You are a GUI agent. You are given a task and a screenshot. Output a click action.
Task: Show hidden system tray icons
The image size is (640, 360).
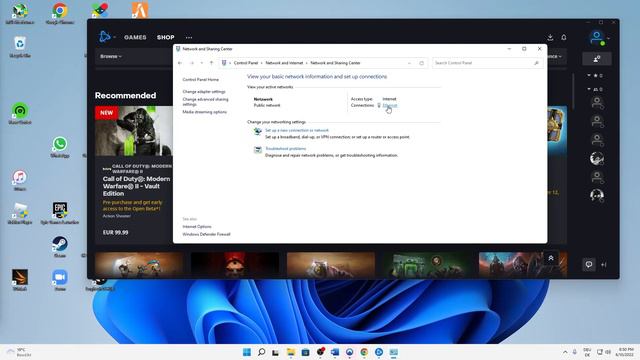[x=565, y=352]
